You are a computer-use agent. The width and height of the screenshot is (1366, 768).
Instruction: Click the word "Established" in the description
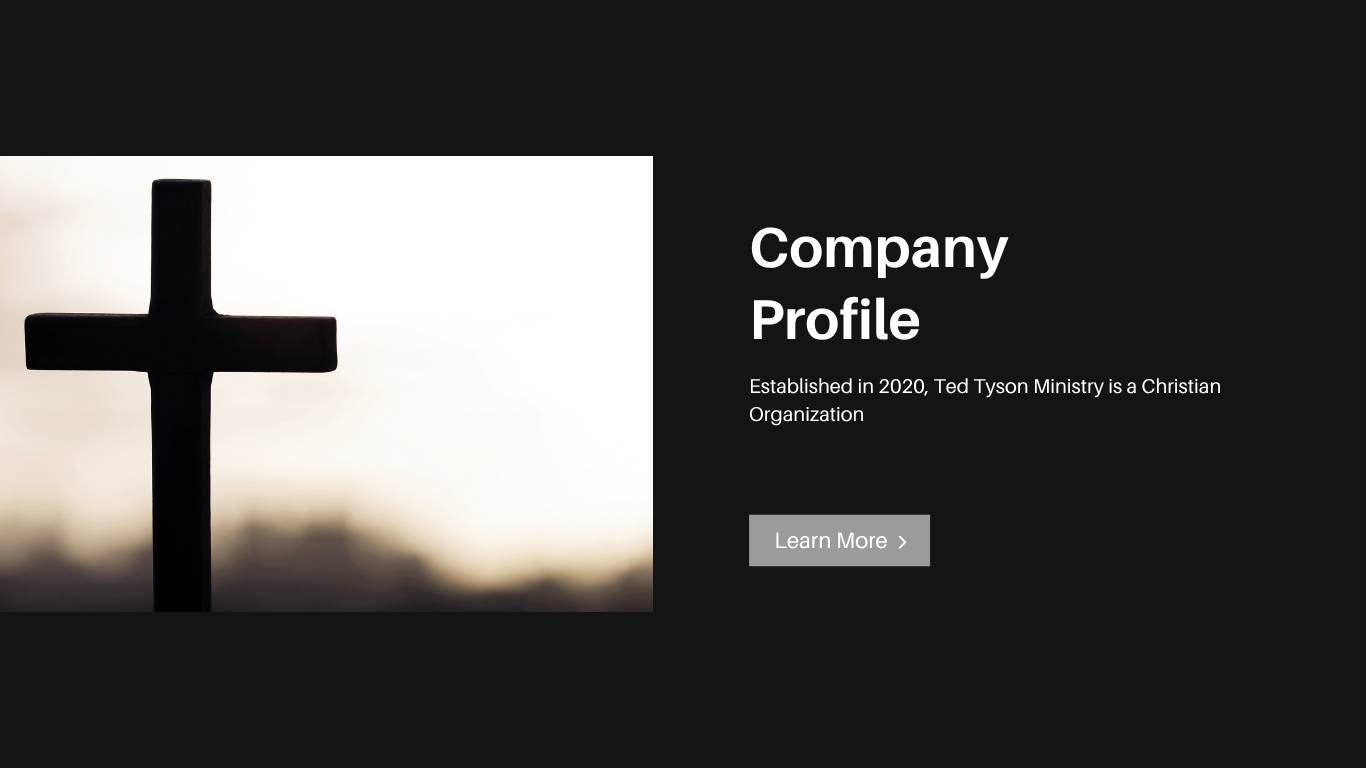800,387
